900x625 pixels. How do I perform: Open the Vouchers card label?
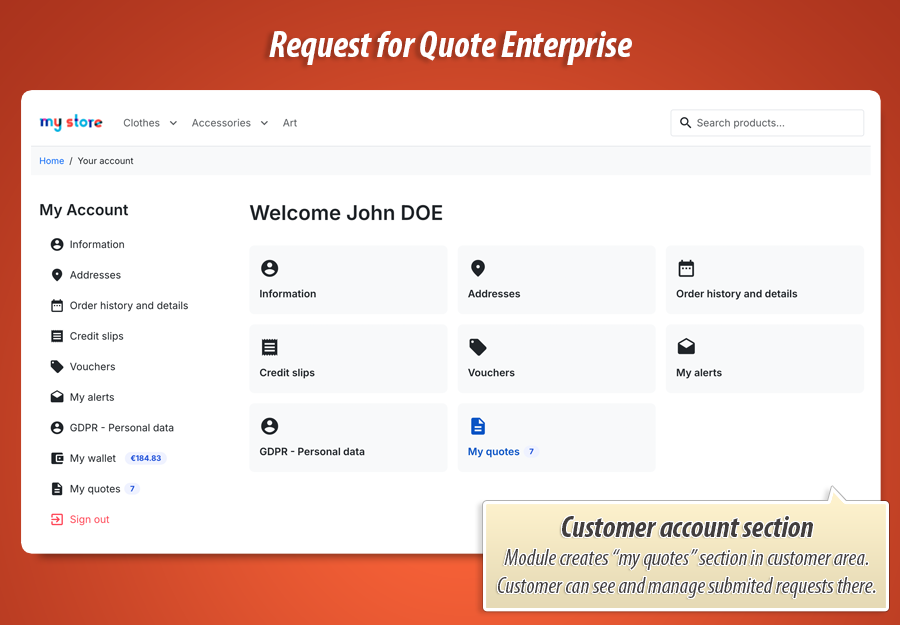[x=491, y=372]
